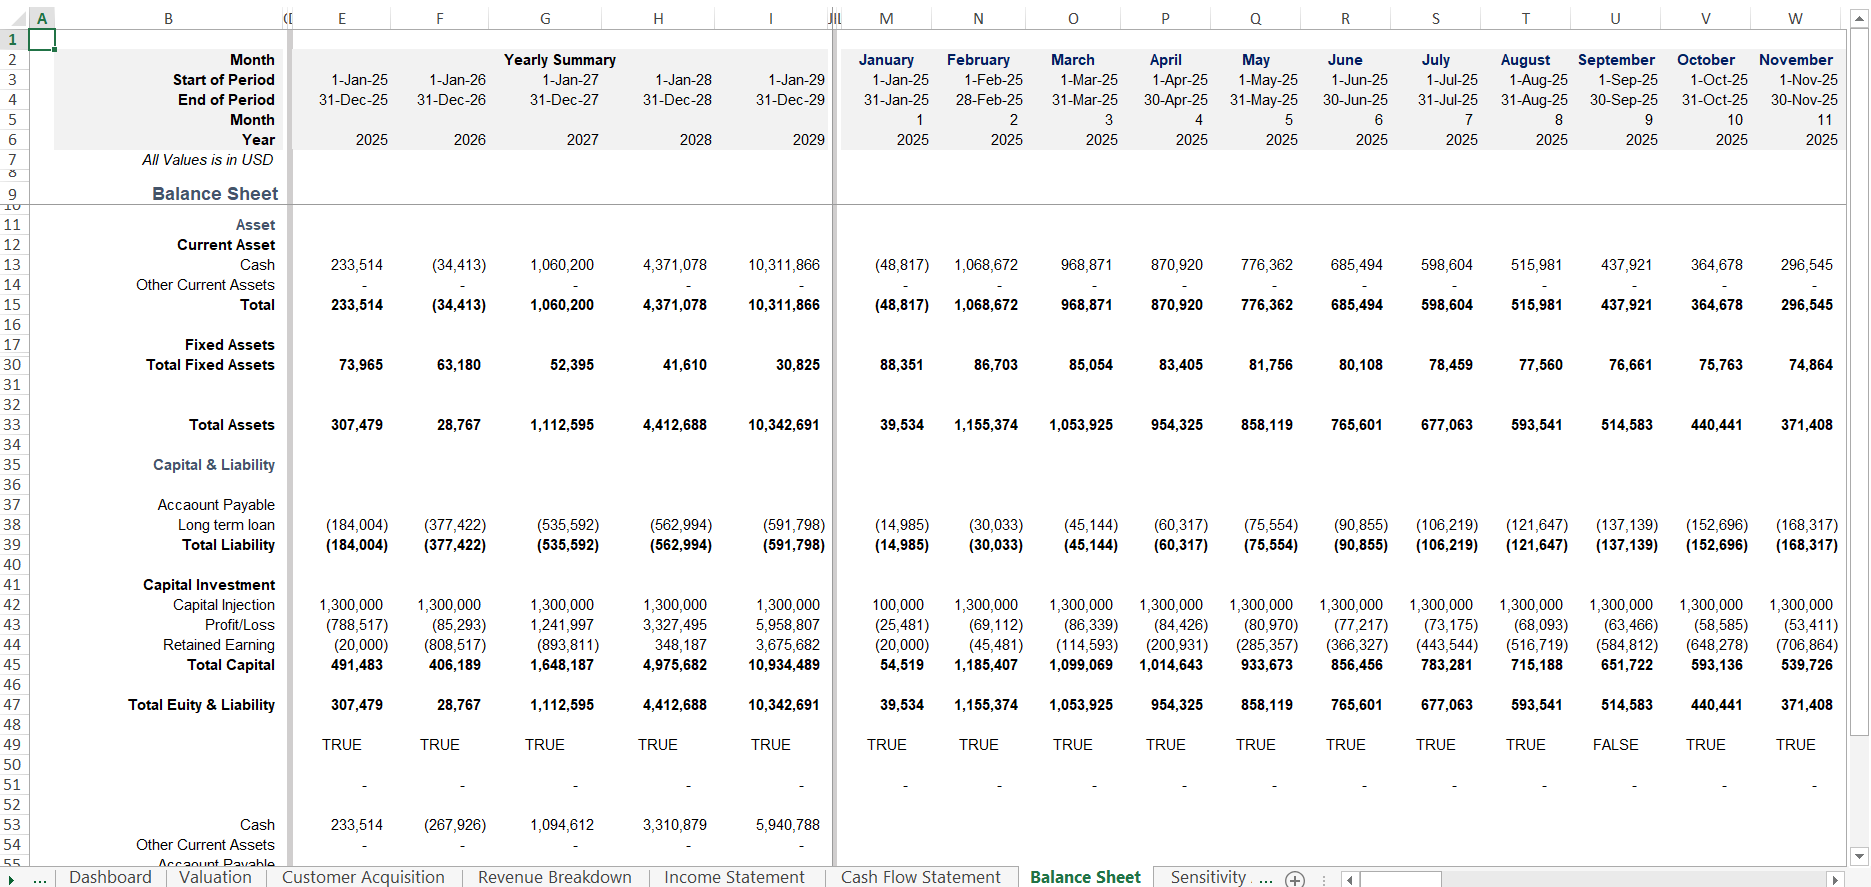Click the FALSE check under September
This screenshot has width=1871, height=887.
[x=1616, y=745]
